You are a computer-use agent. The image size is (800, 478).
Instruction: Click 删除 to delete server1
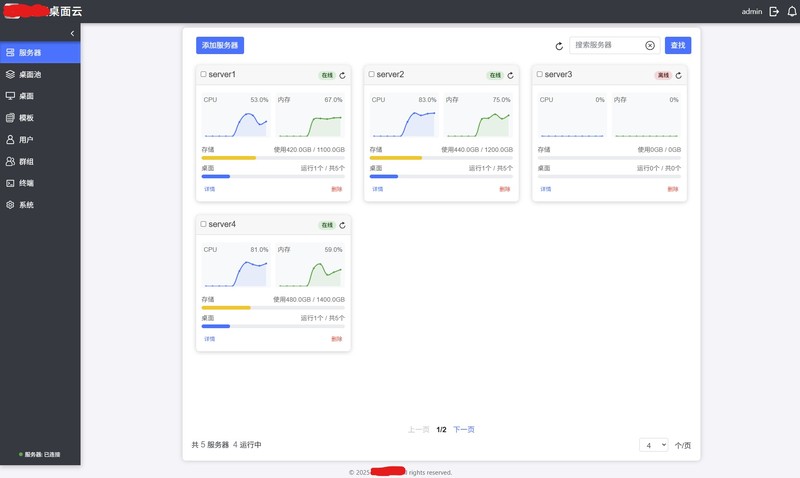[337, 189]
